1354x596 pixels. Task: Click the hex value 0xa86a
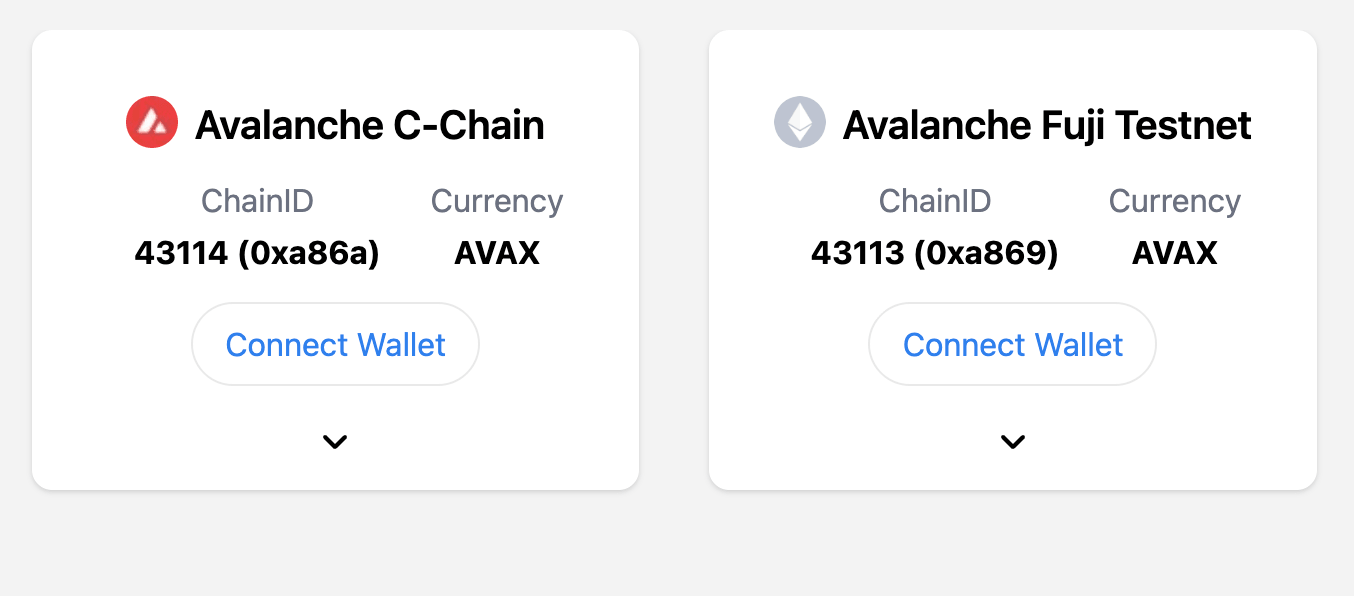coord(309,253)
